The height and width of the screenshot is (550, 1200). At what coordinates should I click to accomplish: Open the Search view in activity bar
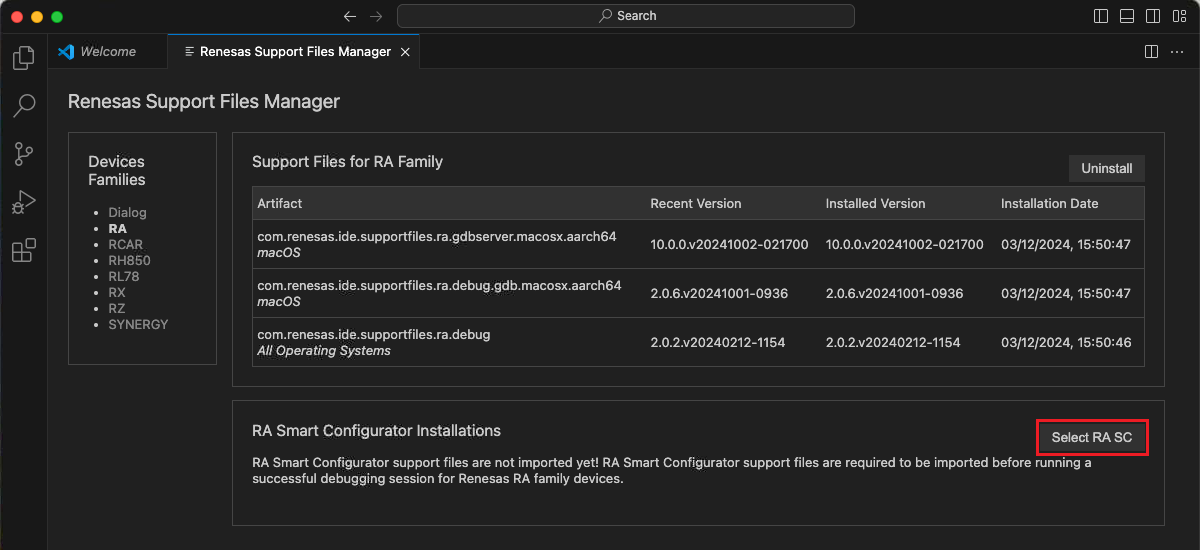[x=23, y=106]
